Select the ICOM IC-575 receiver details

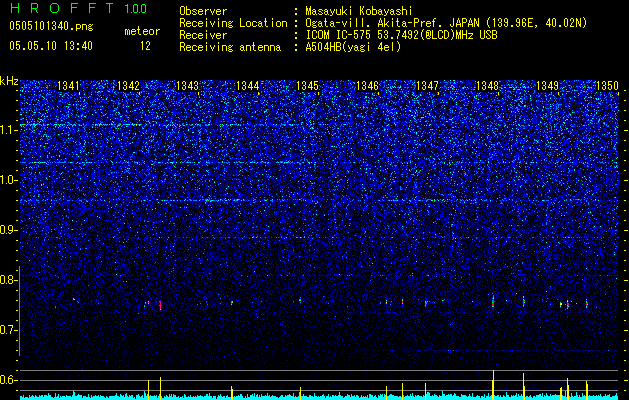pyautogui.click(x=401, y=35)
